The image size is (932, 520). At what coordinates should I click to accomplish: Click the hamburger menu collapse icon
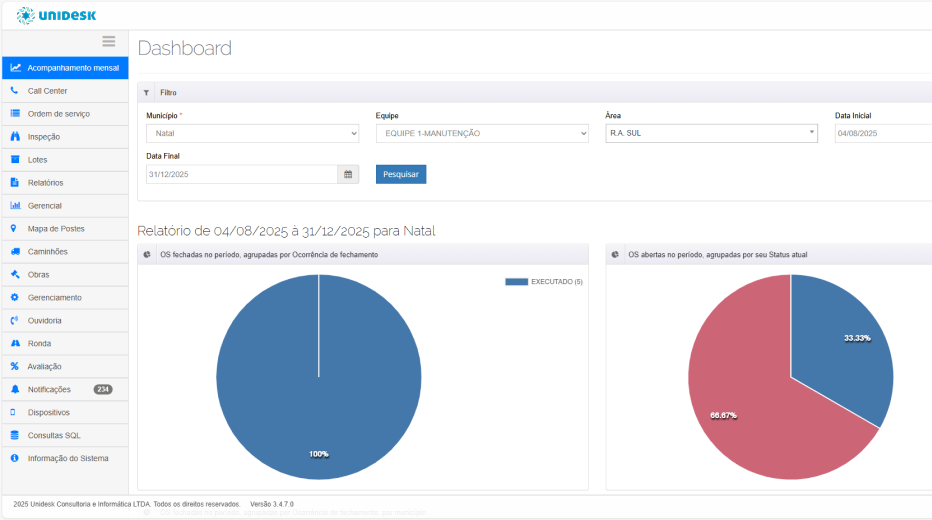(x=109, y=42)
